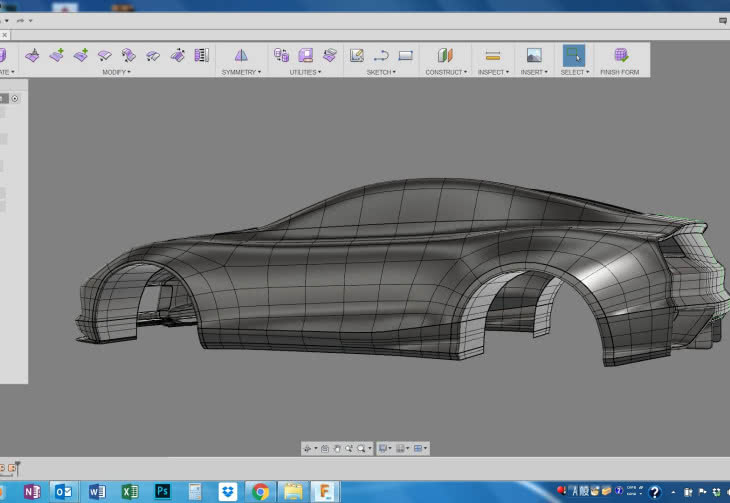Viewport: 730px width, 503px height.
Task: Open the zoom options dropdown arrow
Action: pyautogui.click(x=370, y=449)
